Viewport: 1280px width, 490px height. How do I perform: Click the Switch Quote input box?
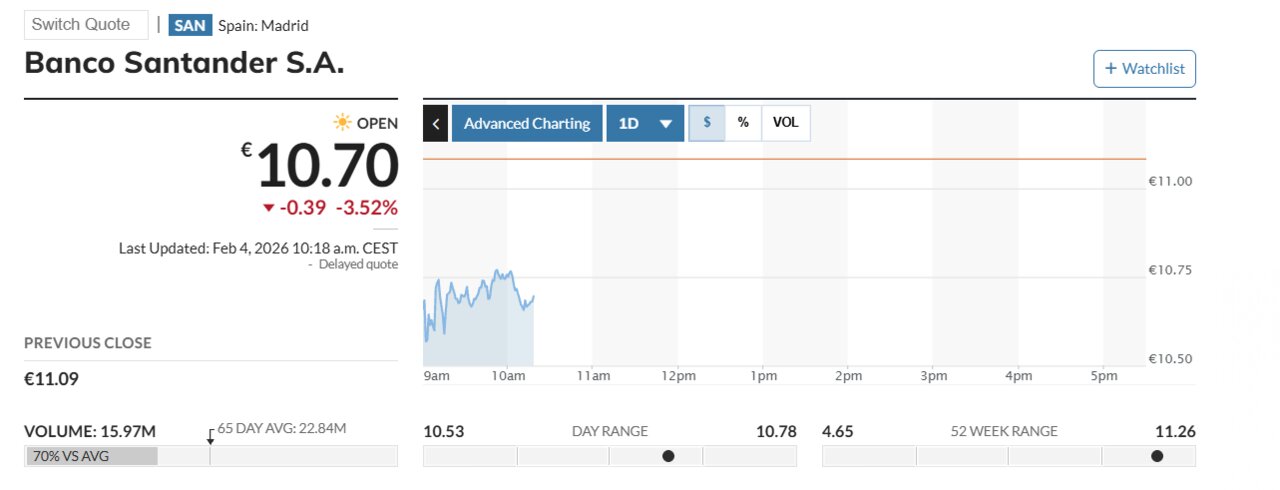coord(86,25)
